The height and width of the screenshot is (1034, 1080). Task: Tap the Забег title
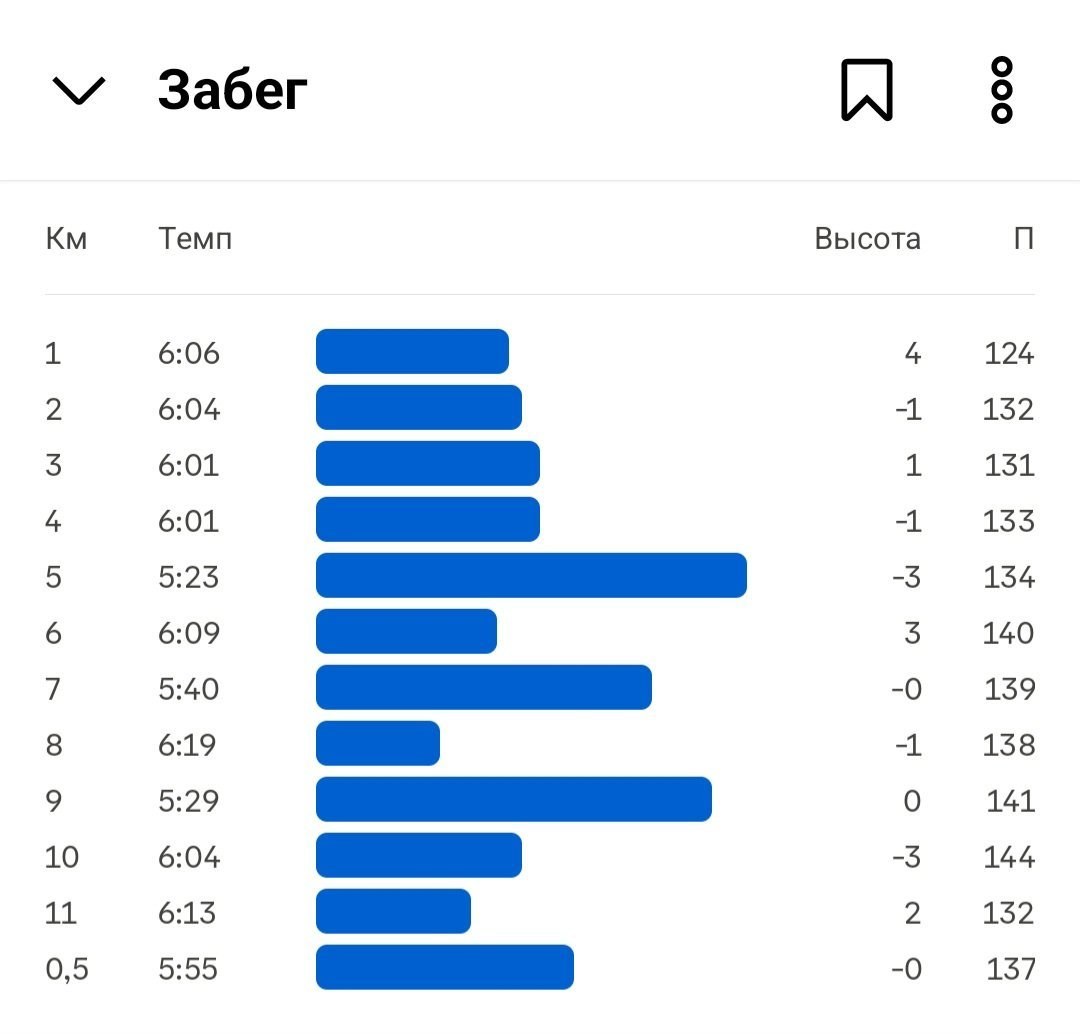[x=232, y=90]
